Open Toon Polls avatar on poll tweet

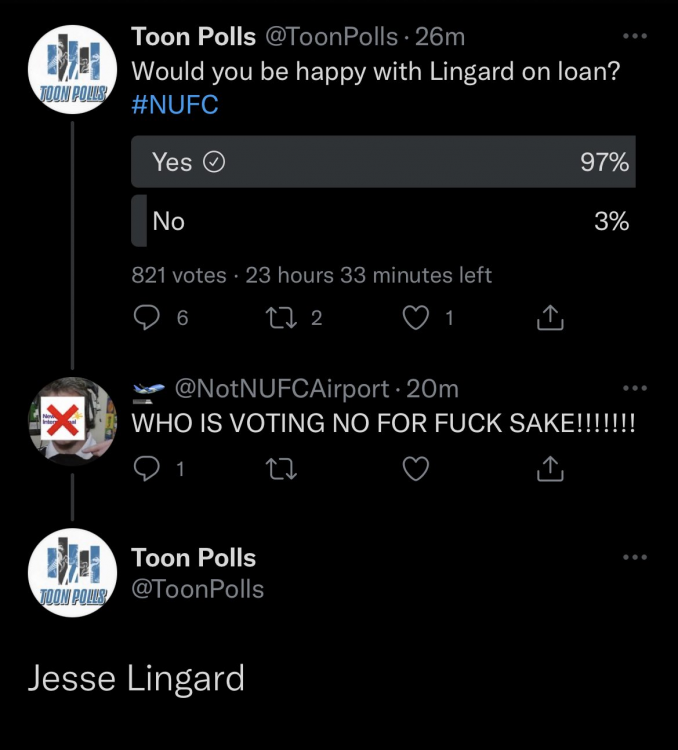coord(72,69)
